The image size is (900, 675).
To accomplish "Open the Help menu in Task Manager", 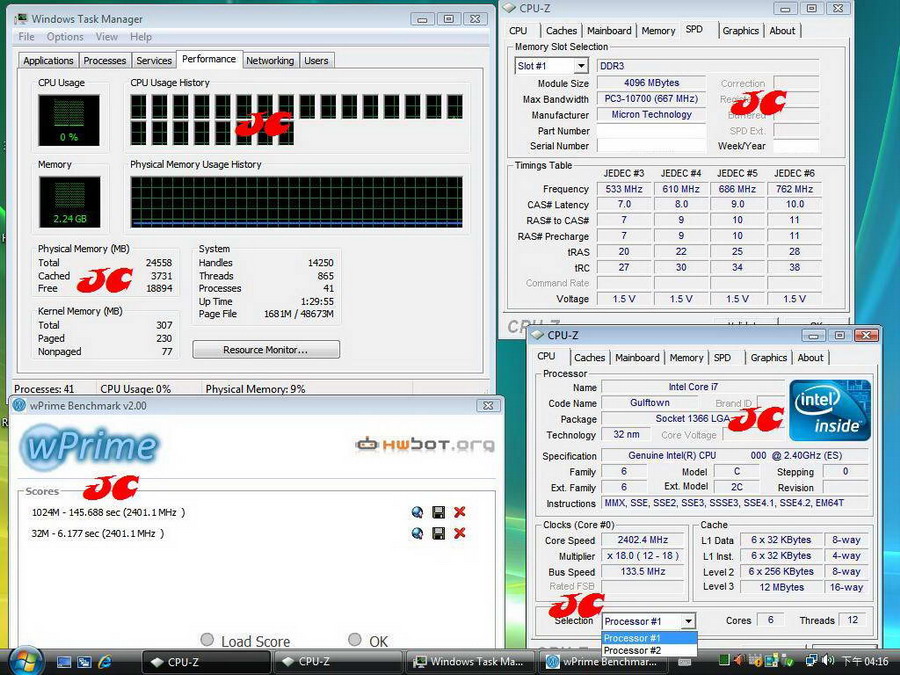I will click(x=141, y=37).
